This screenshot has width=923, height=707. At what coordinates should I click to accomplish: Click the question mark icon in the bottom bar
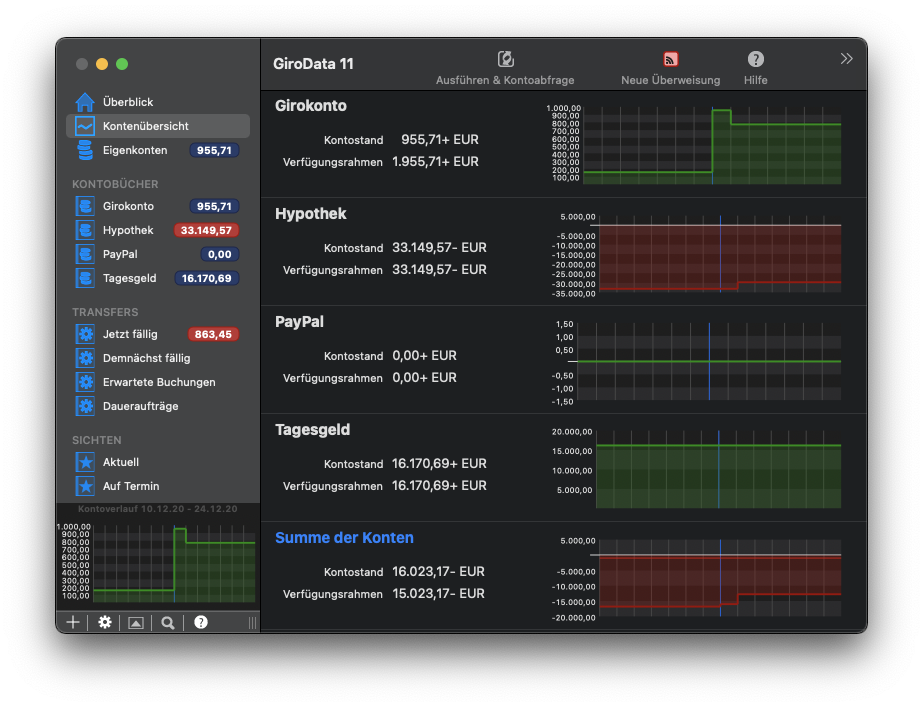pyautogui.click(x=201, y=622)
